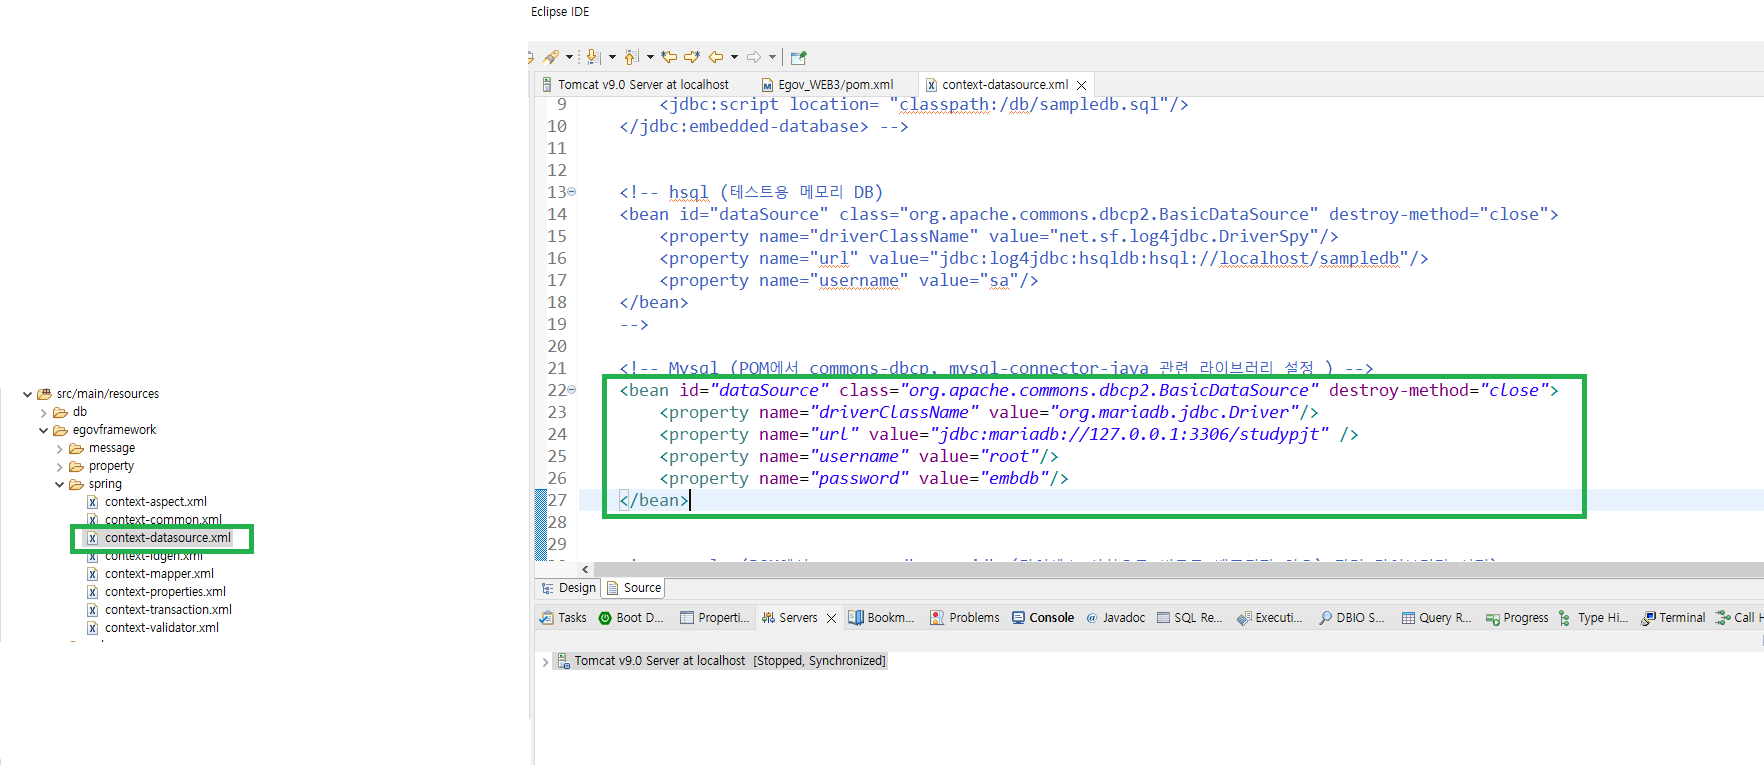This screenshot has height=765, width=1764.
Task: Click the search flashlight toolbar icon
Action: pos(551,57)
